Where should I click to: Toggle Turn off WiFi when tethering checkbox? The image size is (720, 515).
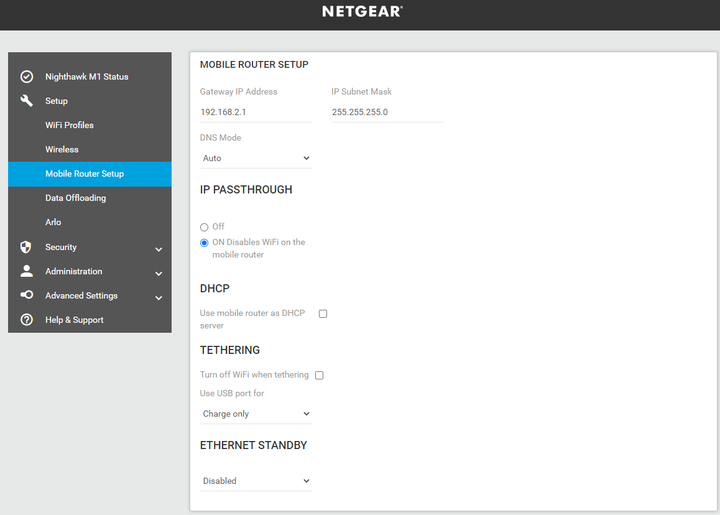319,375
